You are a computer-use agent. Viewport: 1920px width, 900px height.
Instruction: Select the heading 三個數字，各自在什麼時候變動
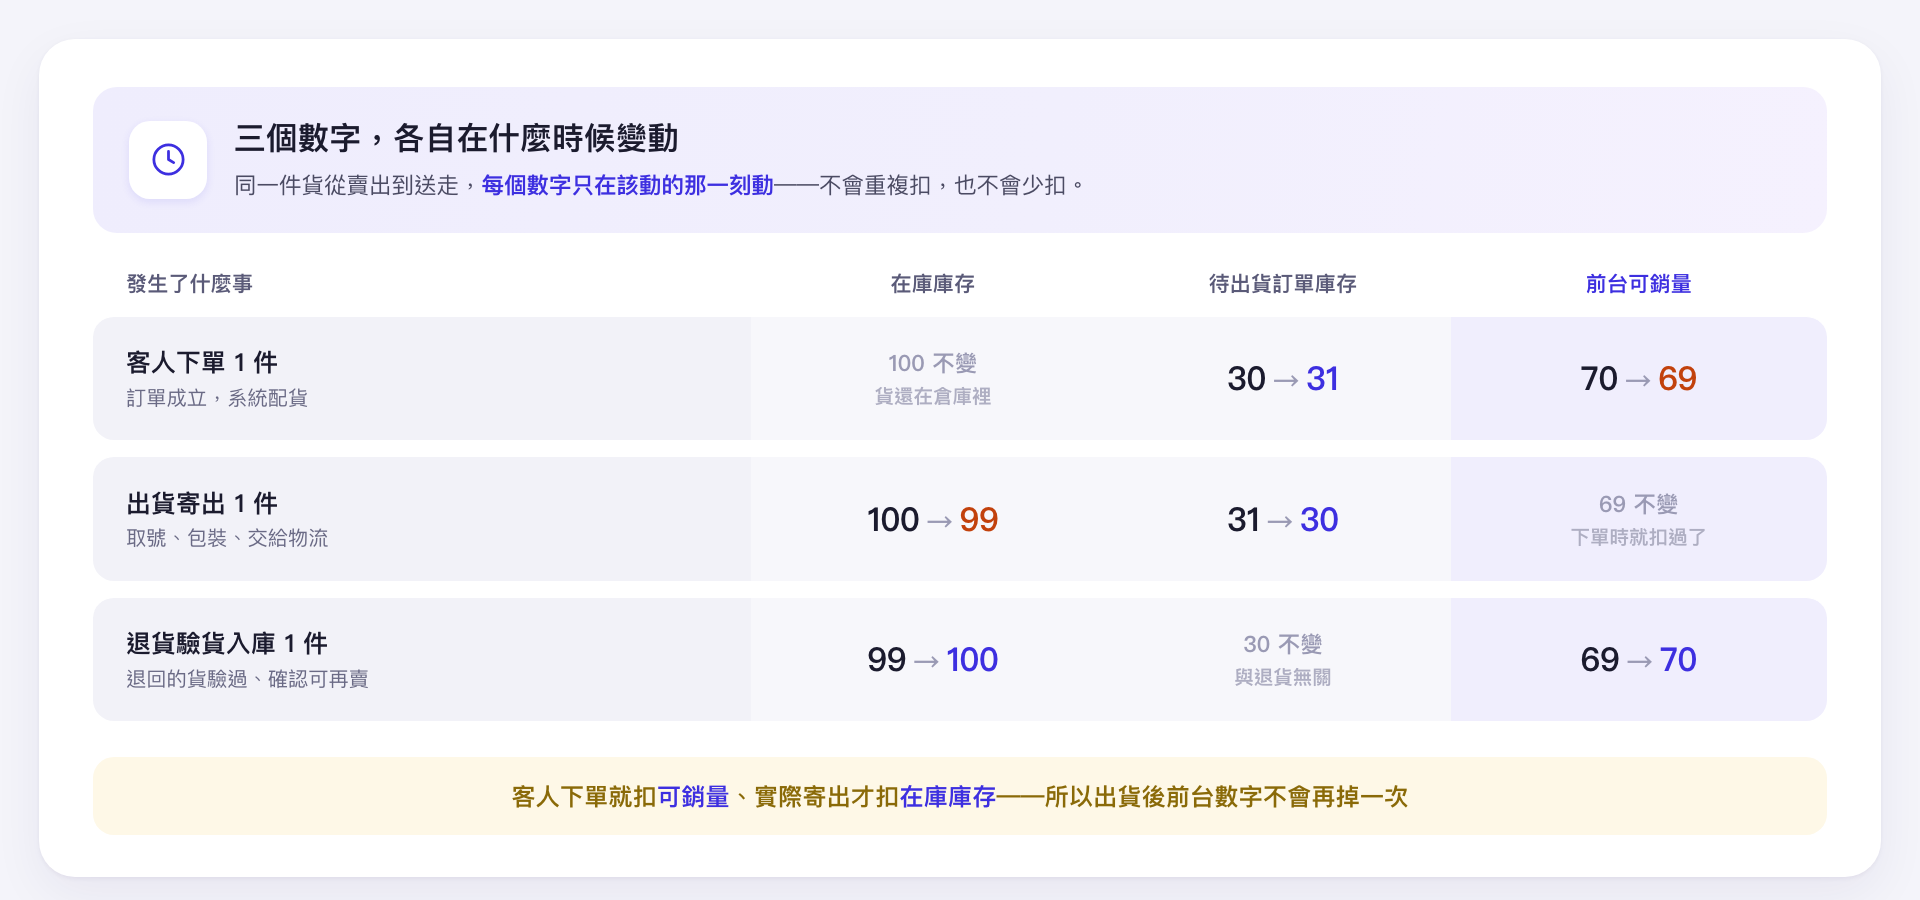coord(456,138)
